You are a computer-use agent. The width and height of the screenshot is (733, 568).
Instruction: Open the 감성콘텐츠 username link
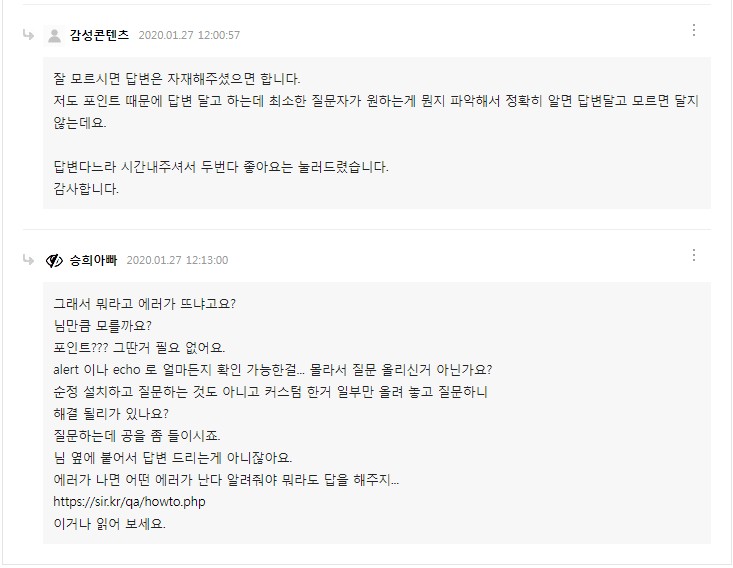pos(99,36)
